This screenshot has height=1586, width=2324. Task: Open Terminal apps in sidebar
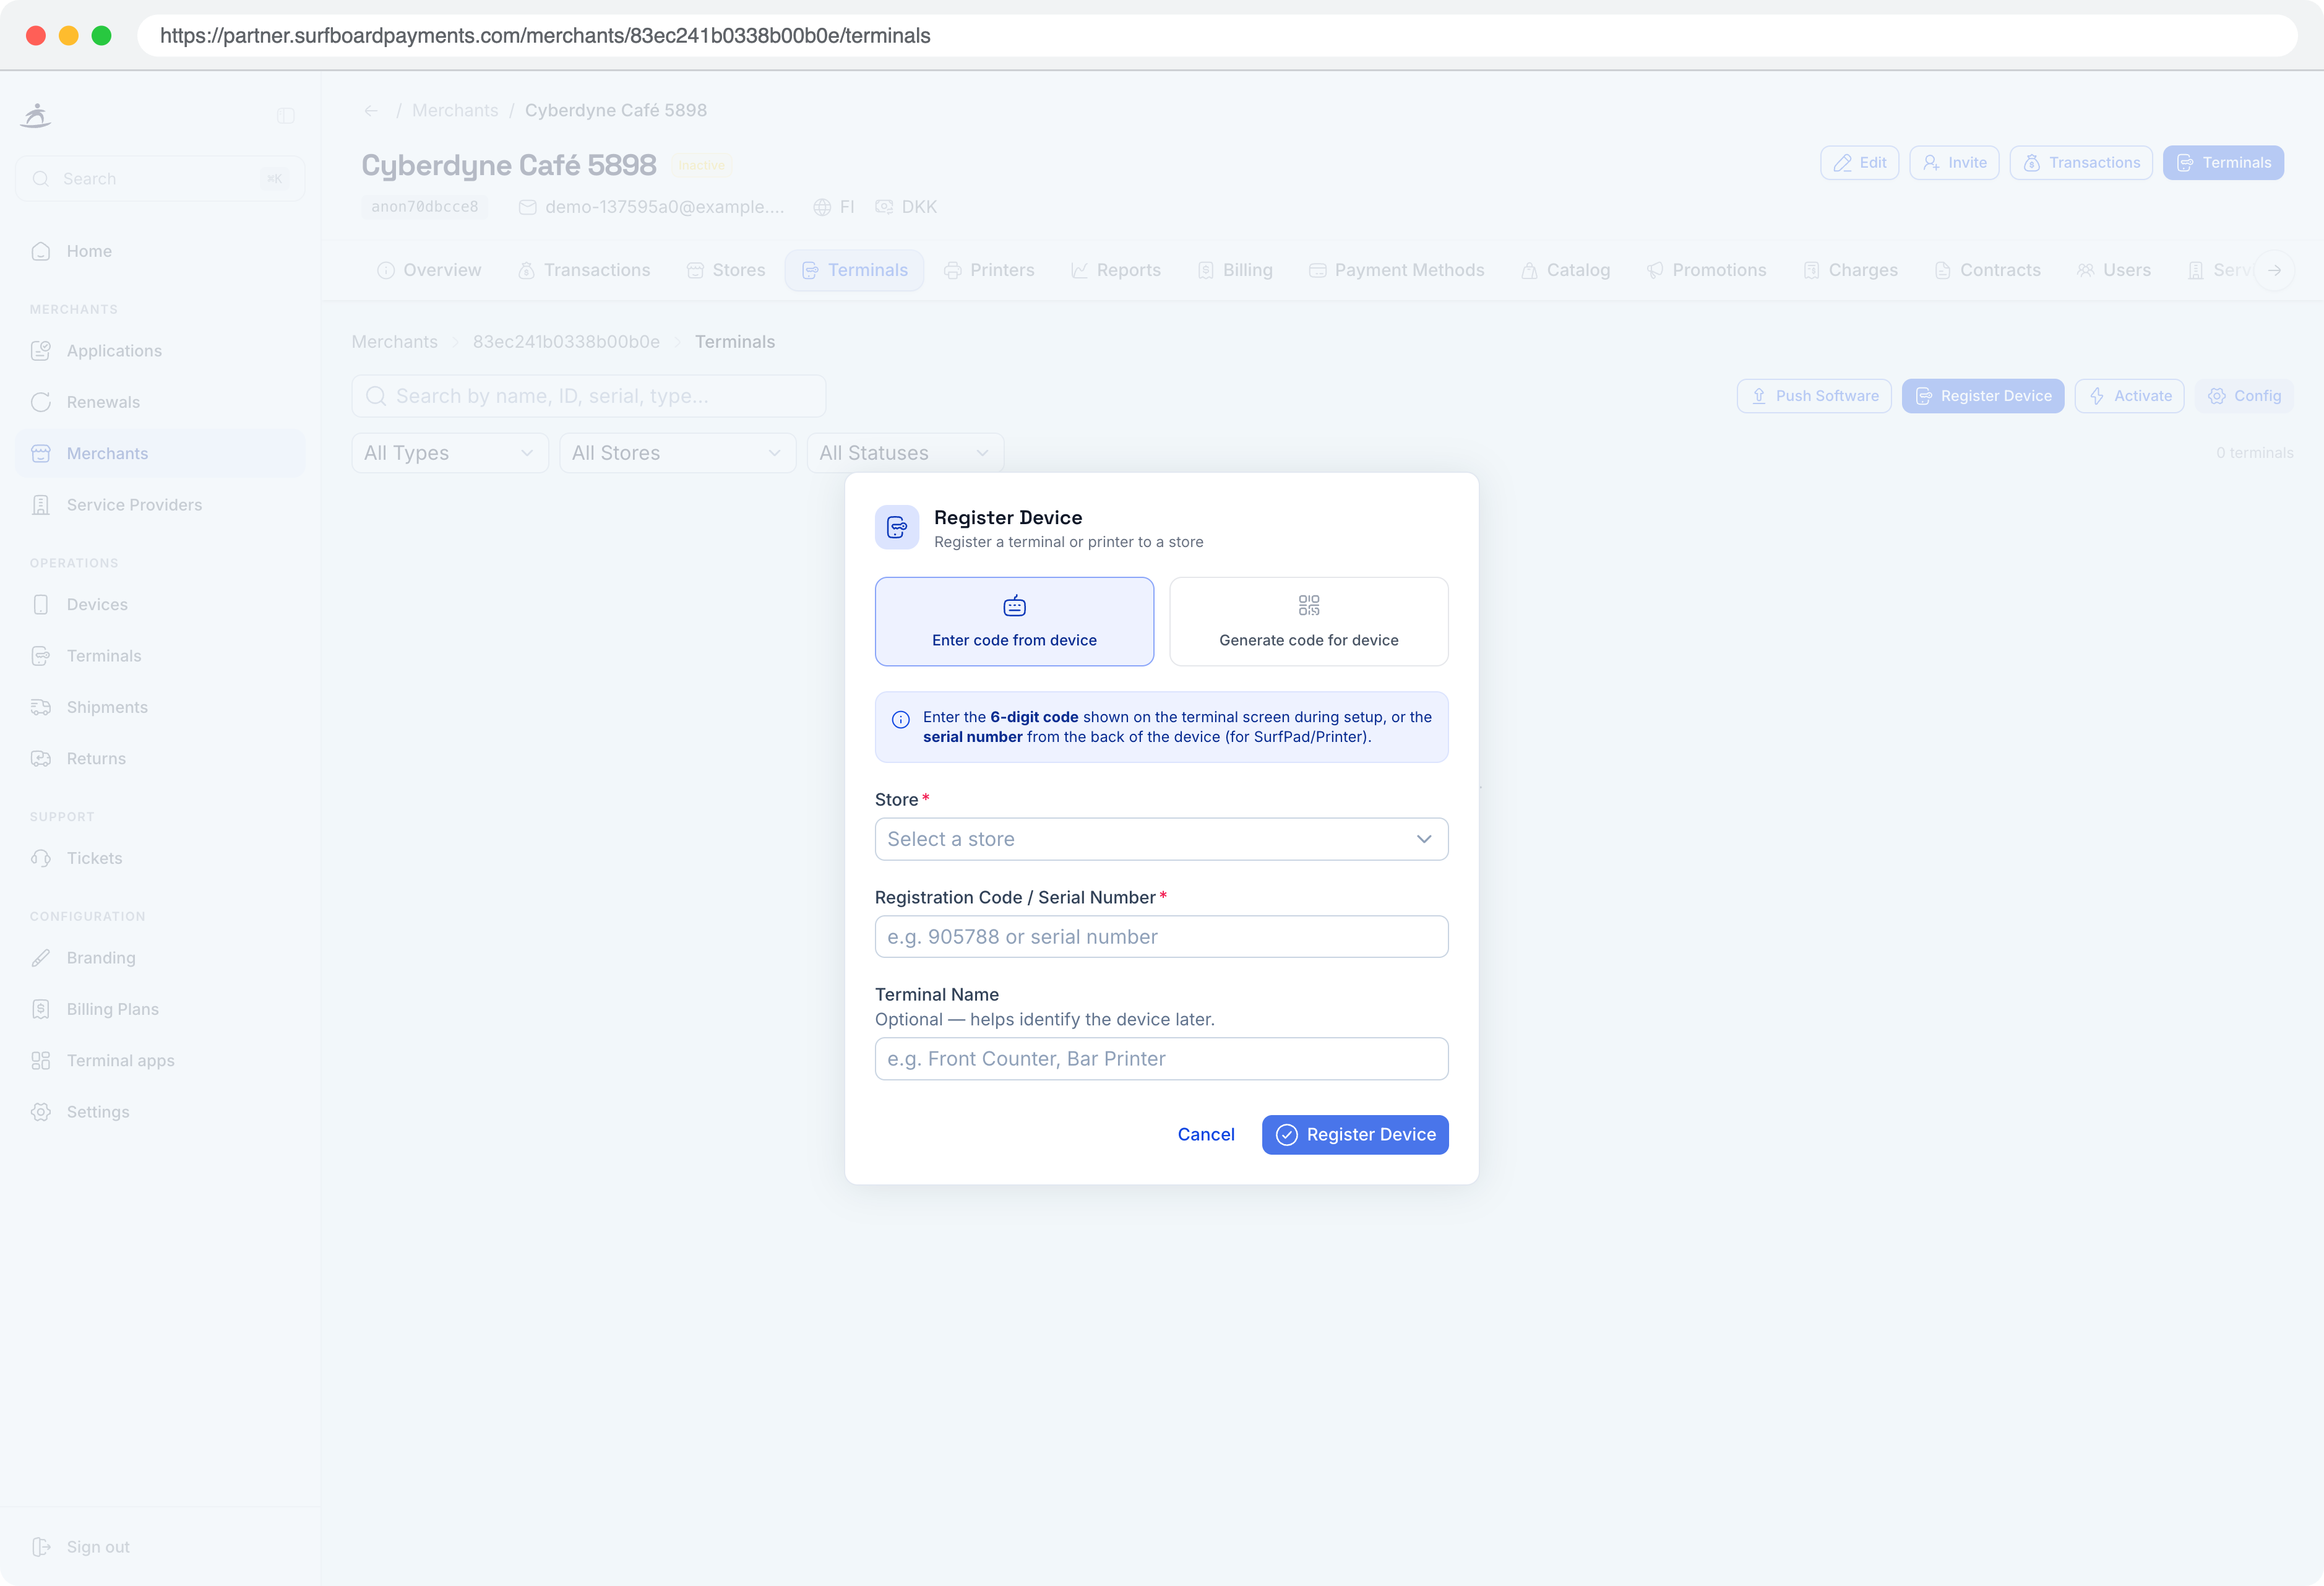pyautogui.click(x=160, y=1060)
